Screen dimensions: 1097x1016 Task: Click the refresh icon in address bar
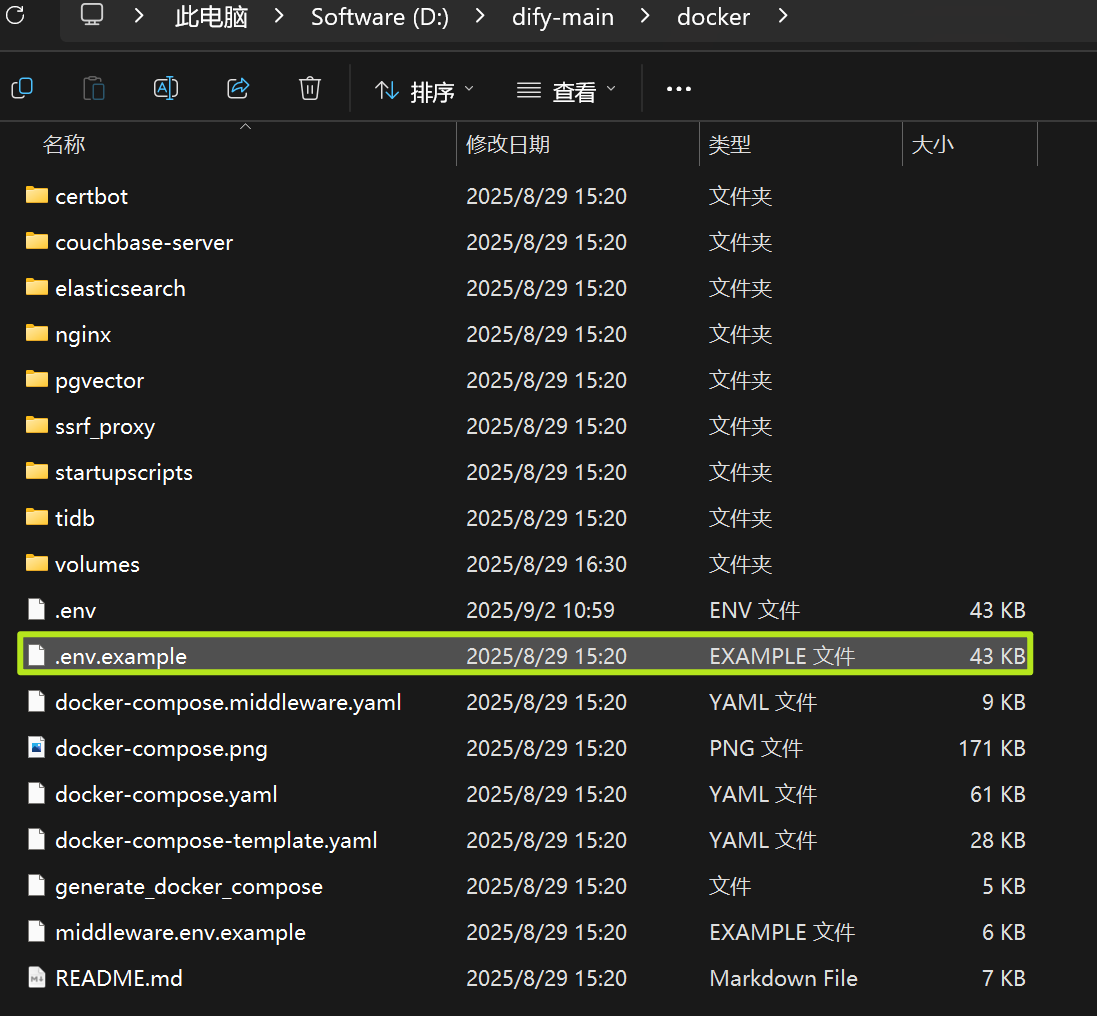tap(15, 15)
